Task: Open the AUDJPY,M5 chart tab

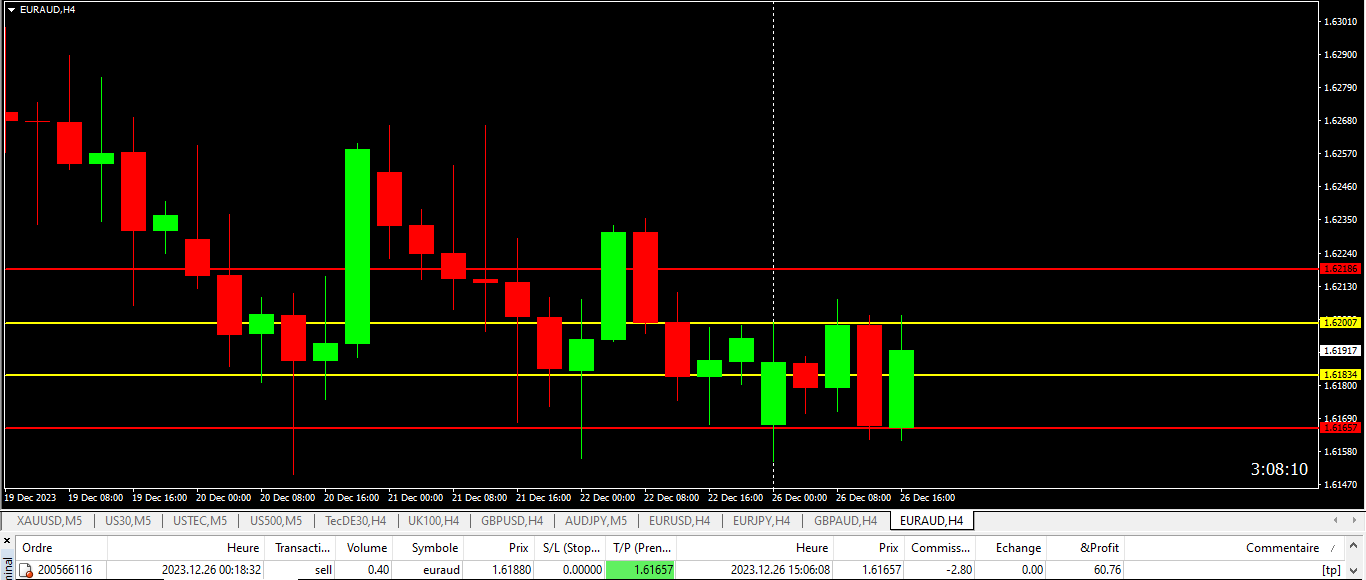Action: [596, 521]
